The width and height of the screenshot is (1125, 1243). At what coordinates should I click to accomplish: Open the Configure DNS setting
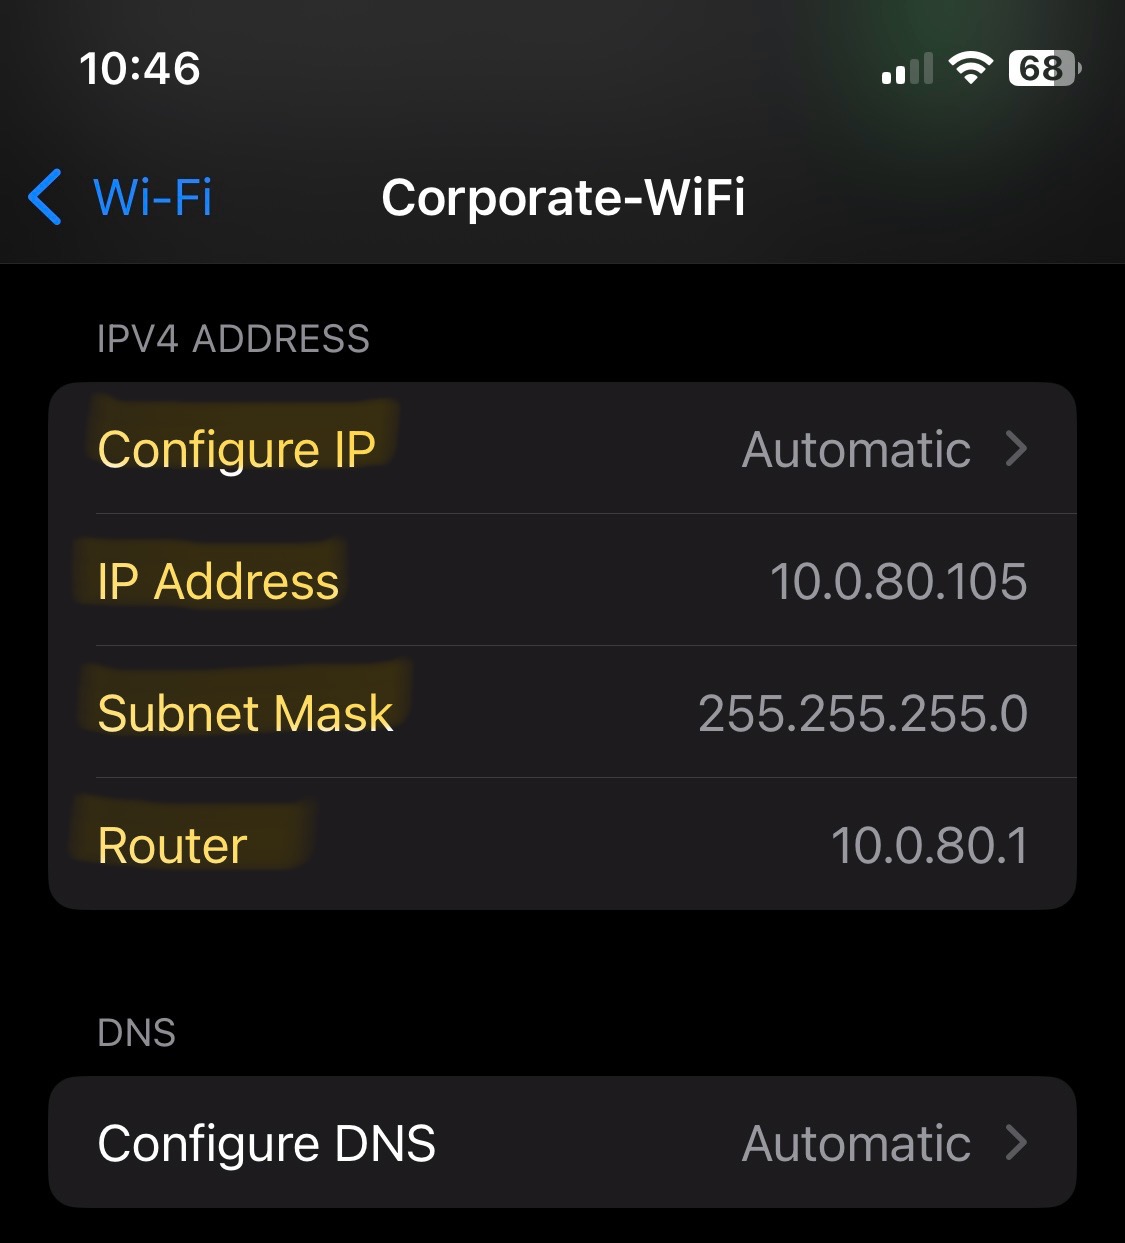pos(562,1142)
